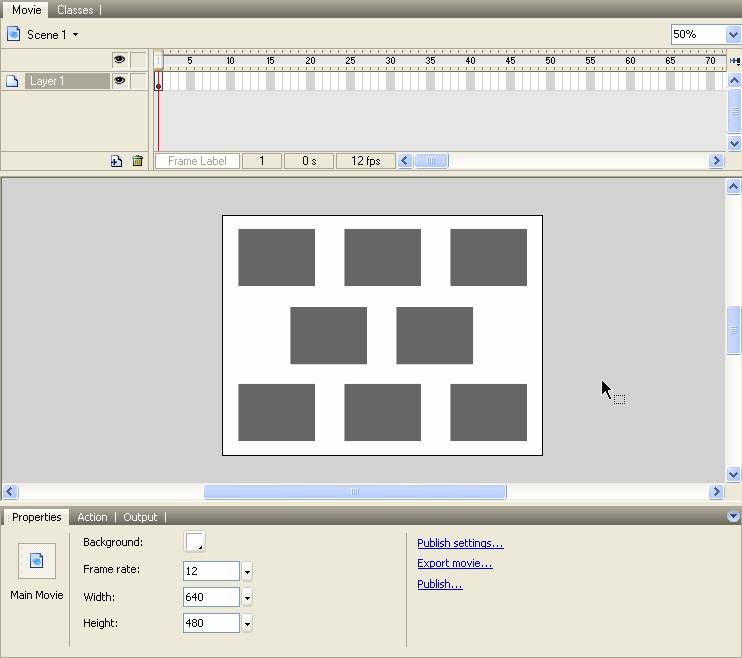Select the bottom-middle gray rectangle on stage

[382, 412]
